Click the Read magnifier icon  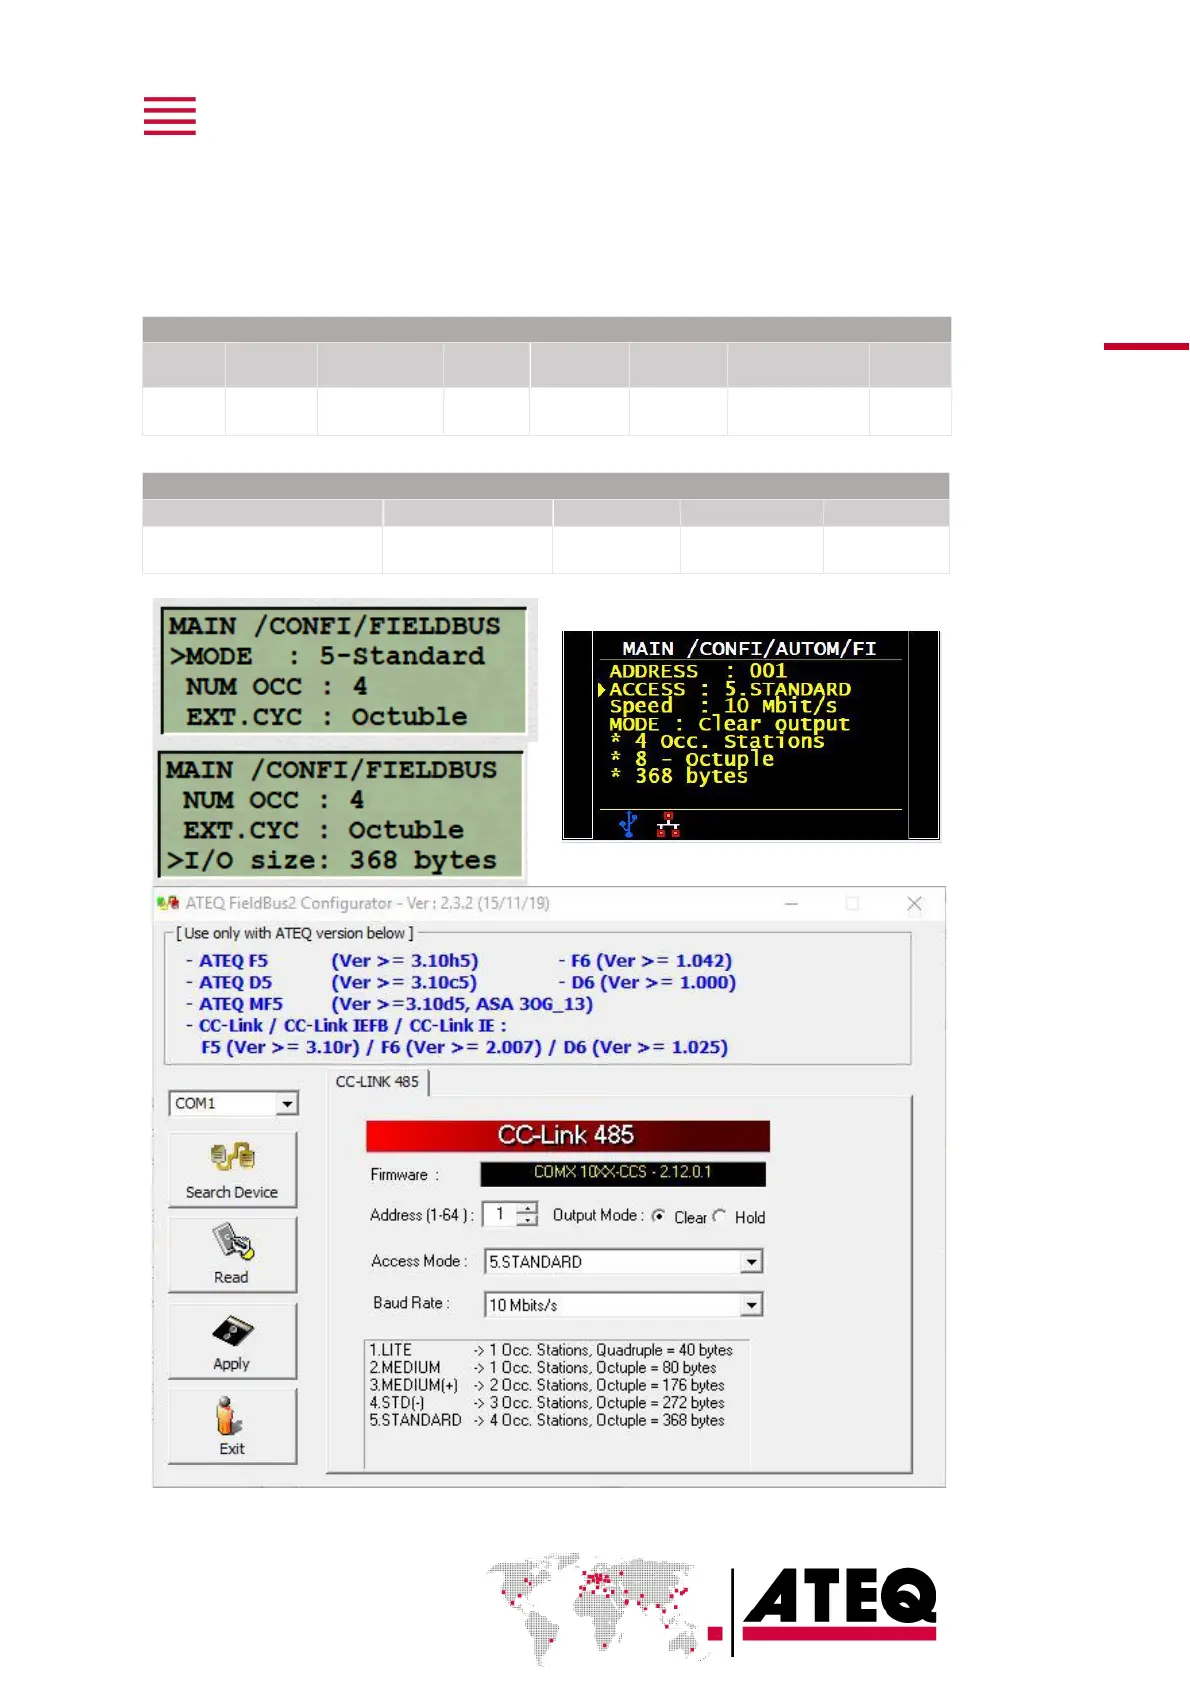pos(233,1242)
